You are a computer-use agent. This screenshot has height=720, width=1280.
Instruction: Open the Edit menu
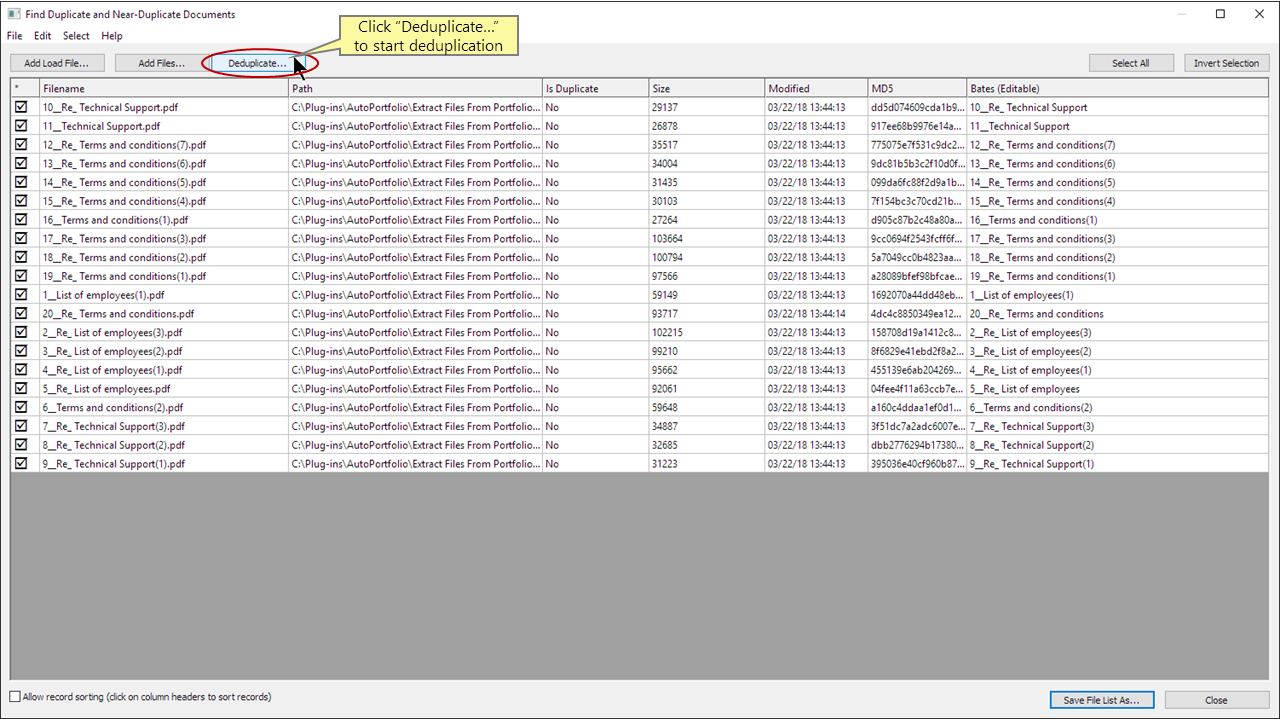42,35
